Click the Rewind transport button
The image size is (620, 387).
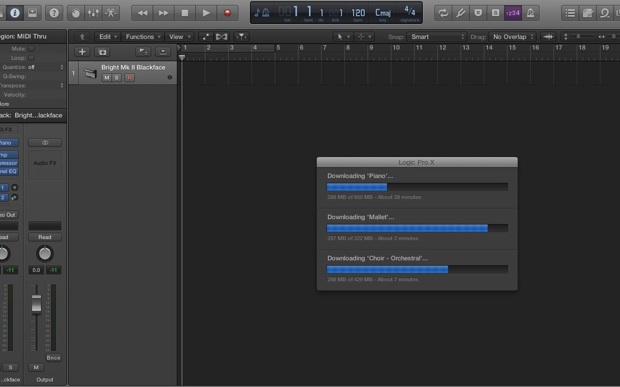[x=142, y=13]
